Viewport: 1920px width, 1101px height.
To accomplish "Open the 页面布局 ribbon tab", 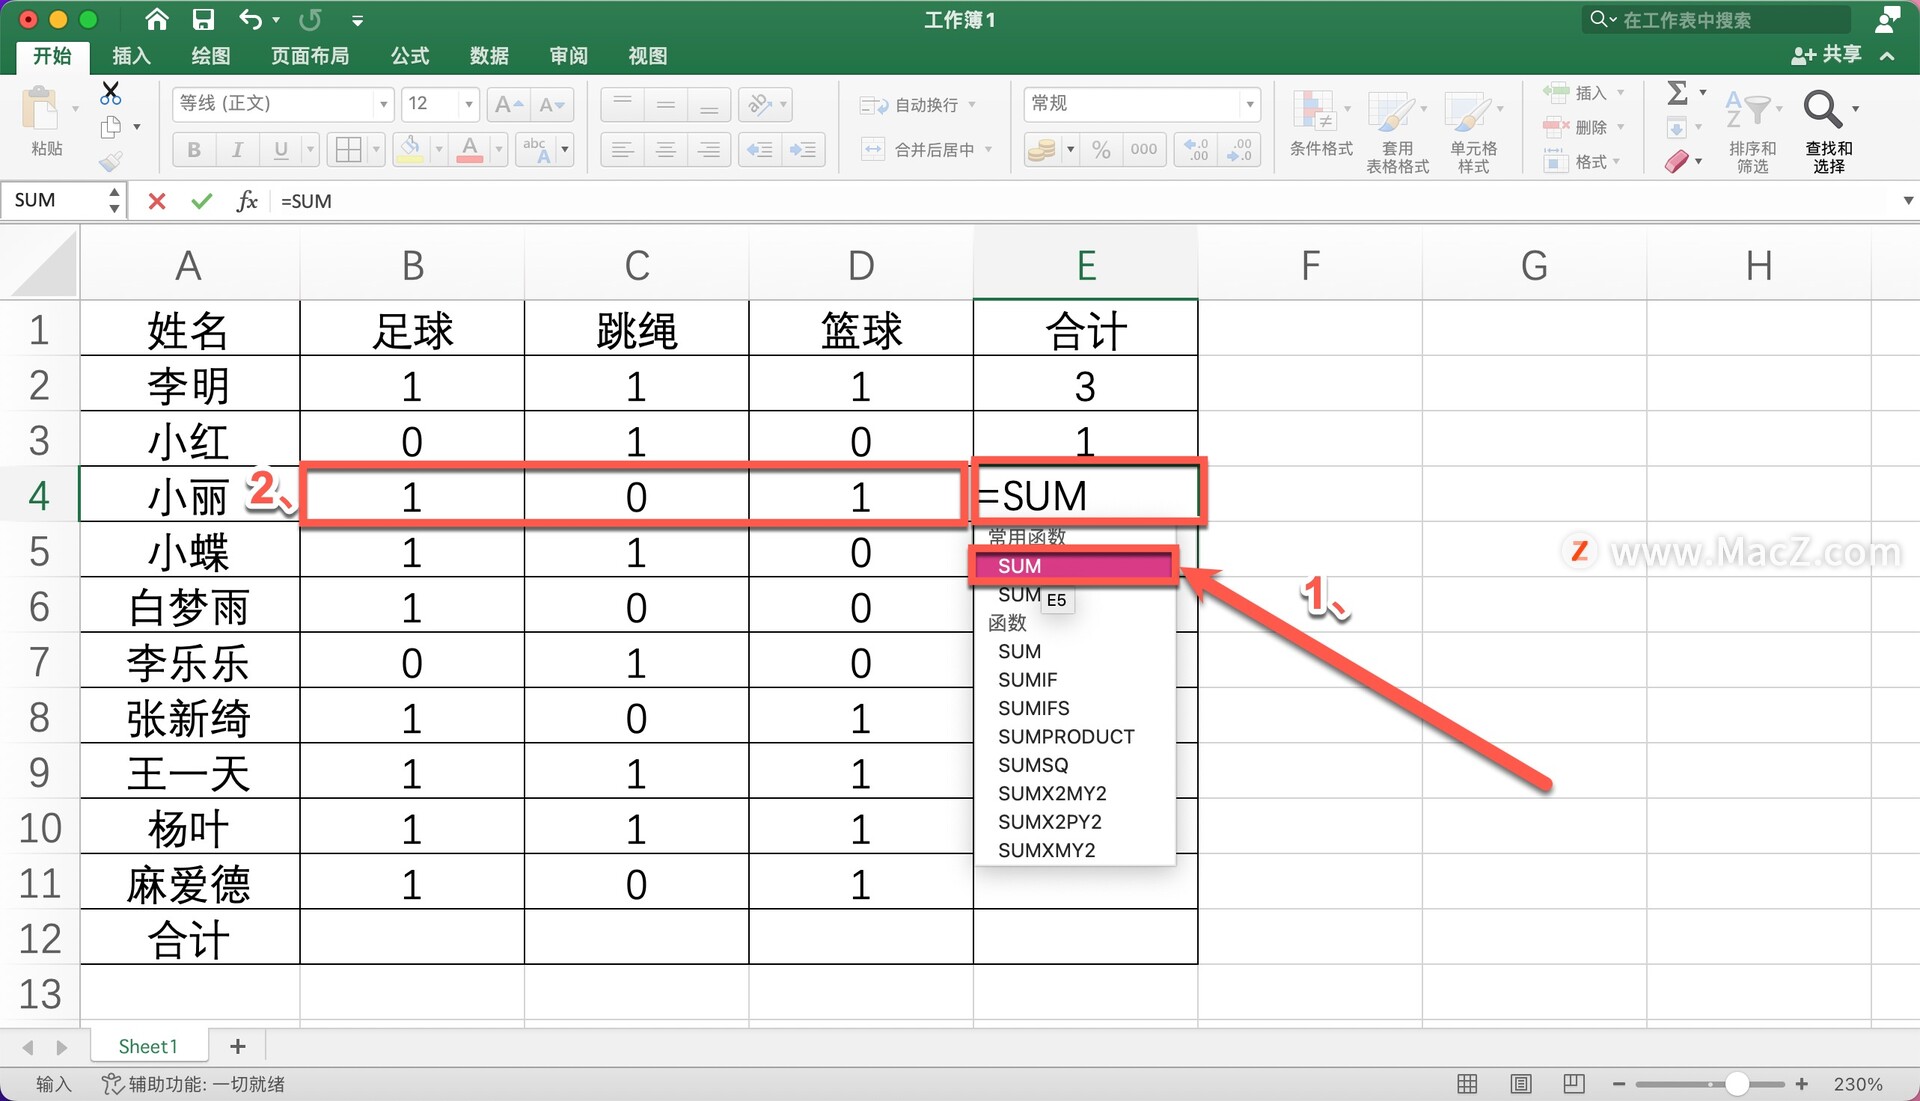I will coord(310,56).
